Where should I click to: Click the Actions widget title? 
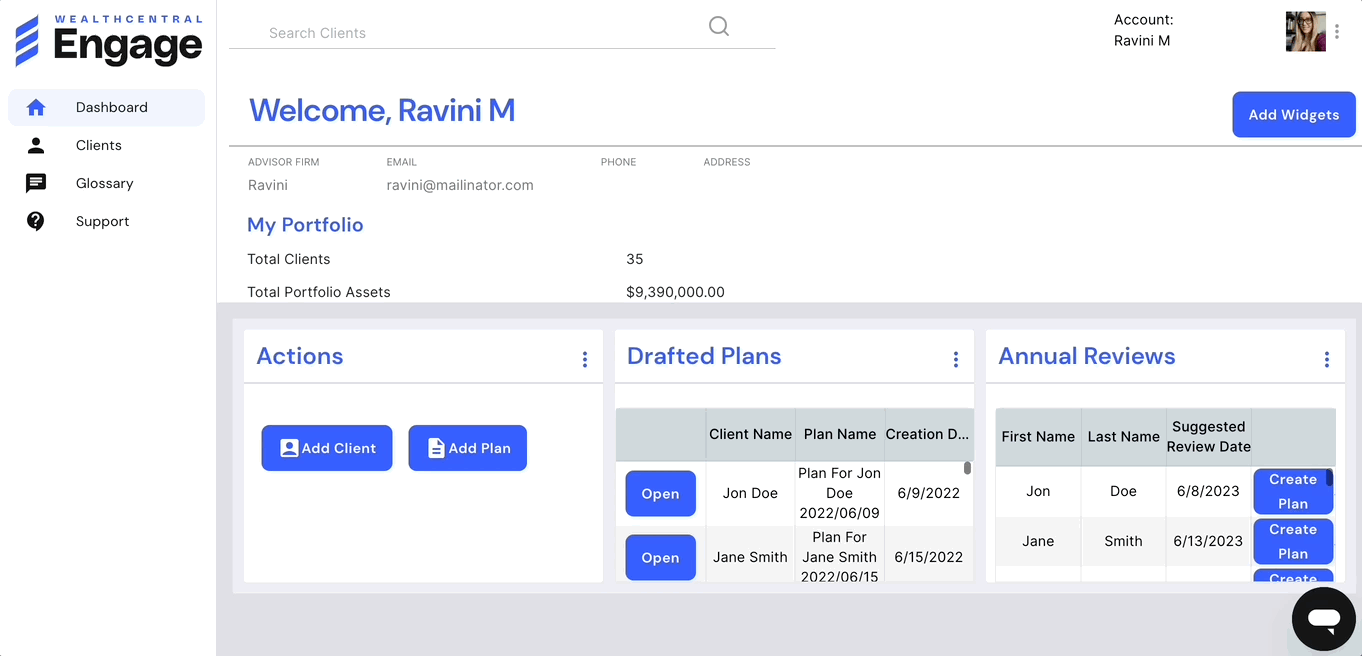(300, 356)
